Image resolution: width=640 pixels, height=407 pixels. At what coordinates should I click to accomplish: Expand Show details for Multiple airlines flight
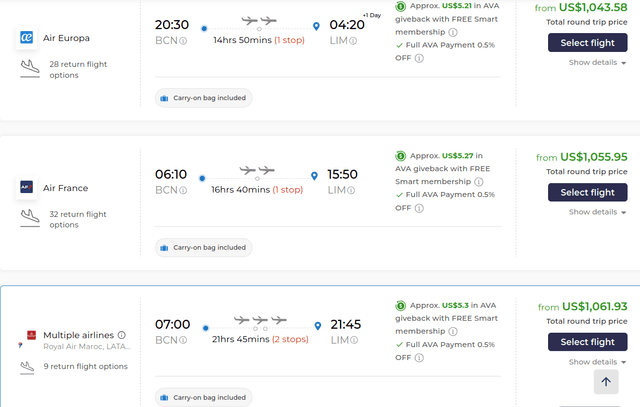[x=598, y=362]
